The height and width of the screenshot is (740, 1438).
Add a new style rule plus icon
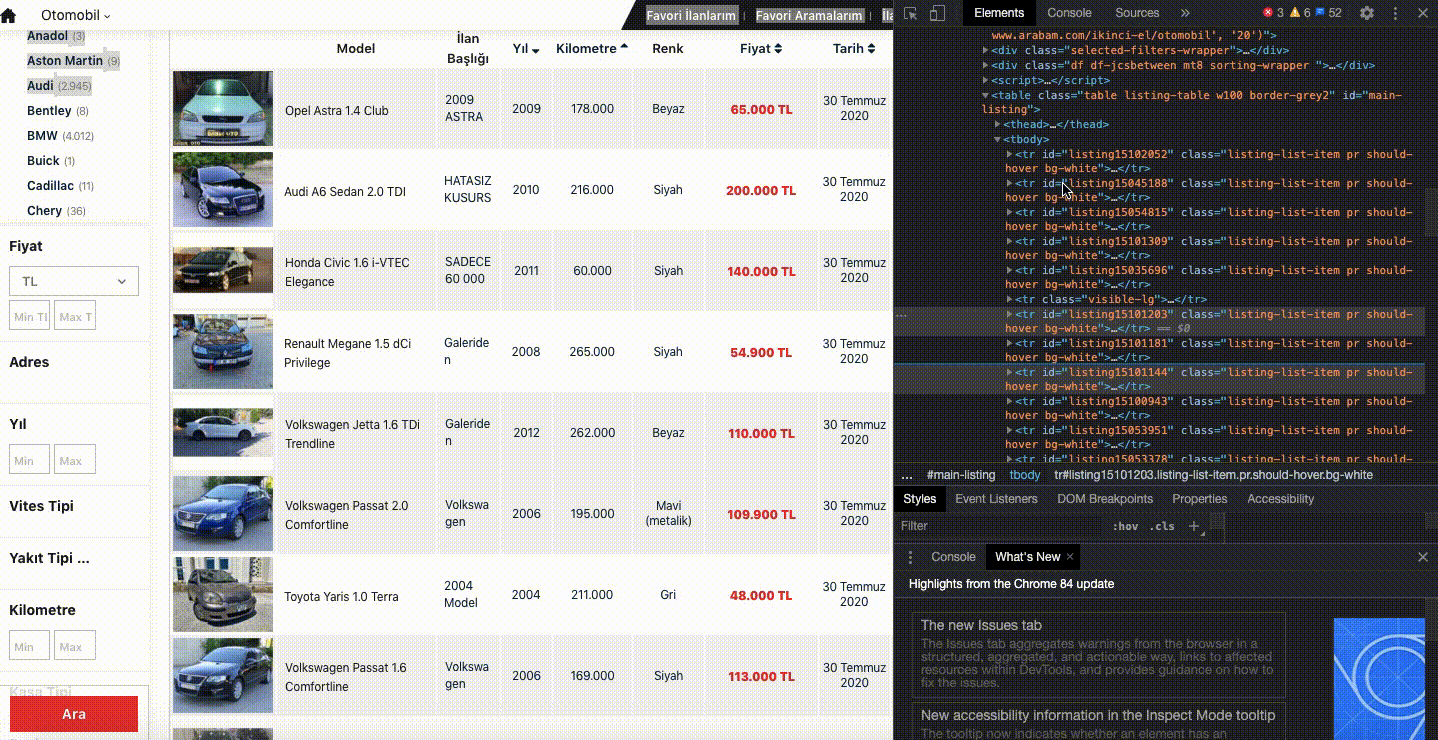[x=1194, y=526]
